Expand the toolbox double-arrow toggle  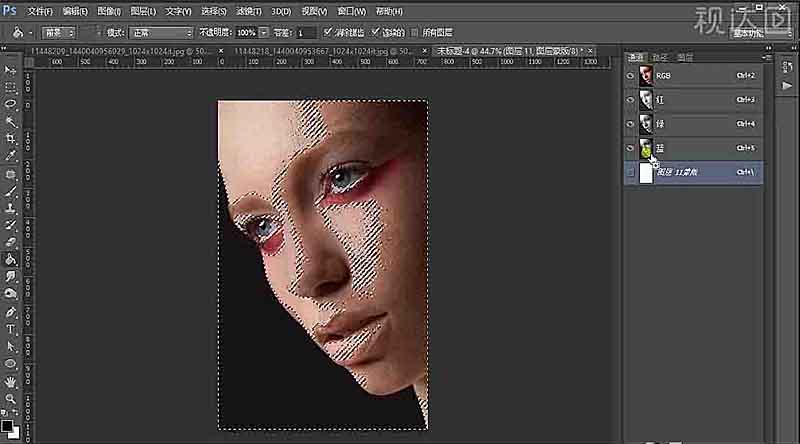click(x=4, y=49)
